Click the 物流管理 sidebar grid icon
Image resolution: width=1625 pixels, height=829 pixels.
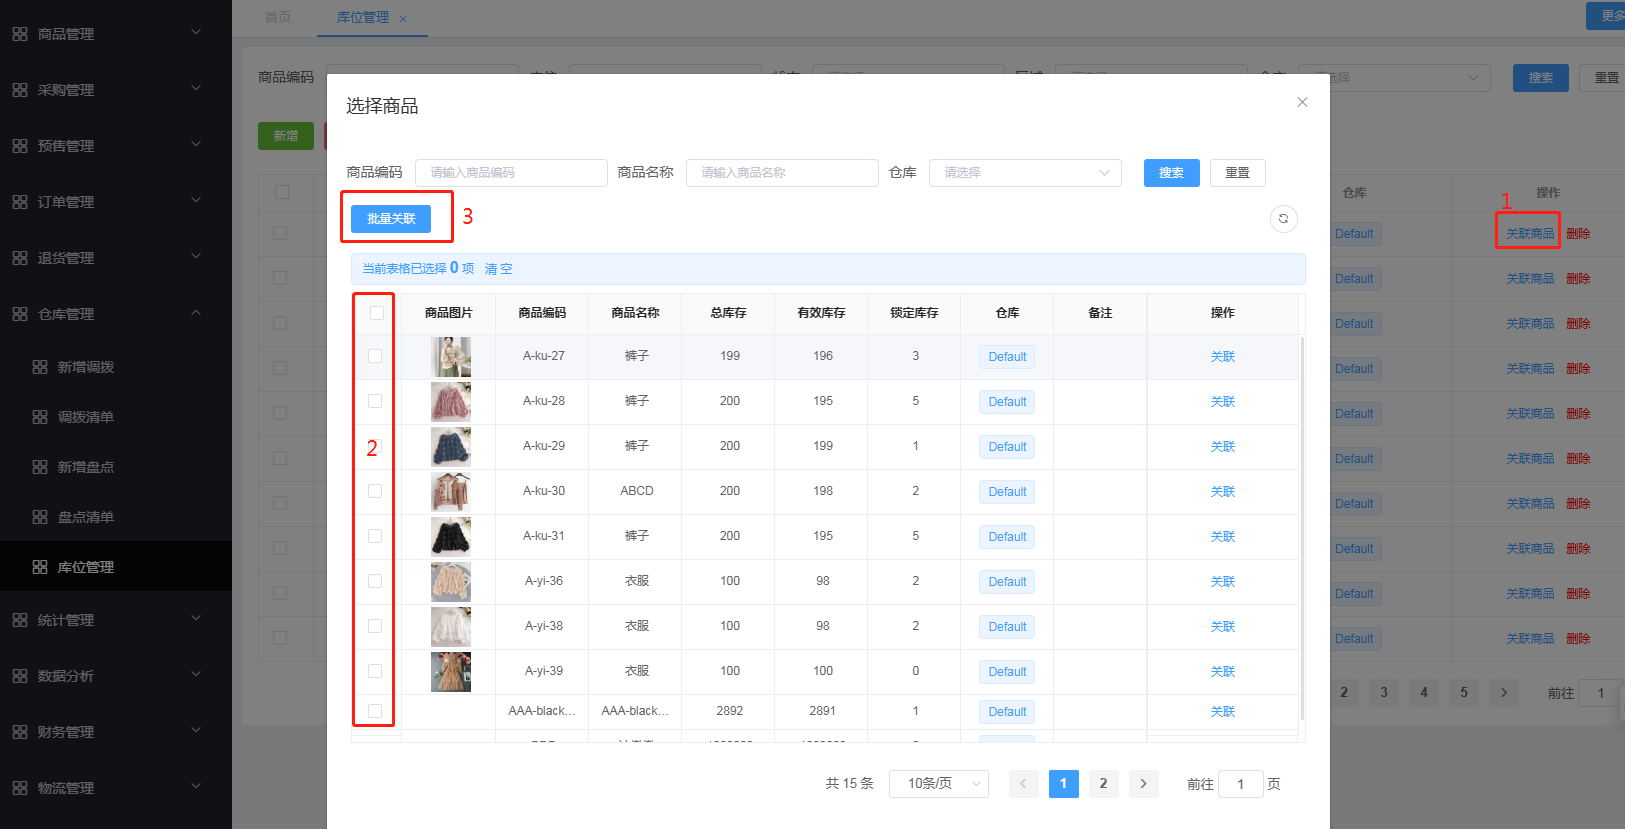(20, 788)
